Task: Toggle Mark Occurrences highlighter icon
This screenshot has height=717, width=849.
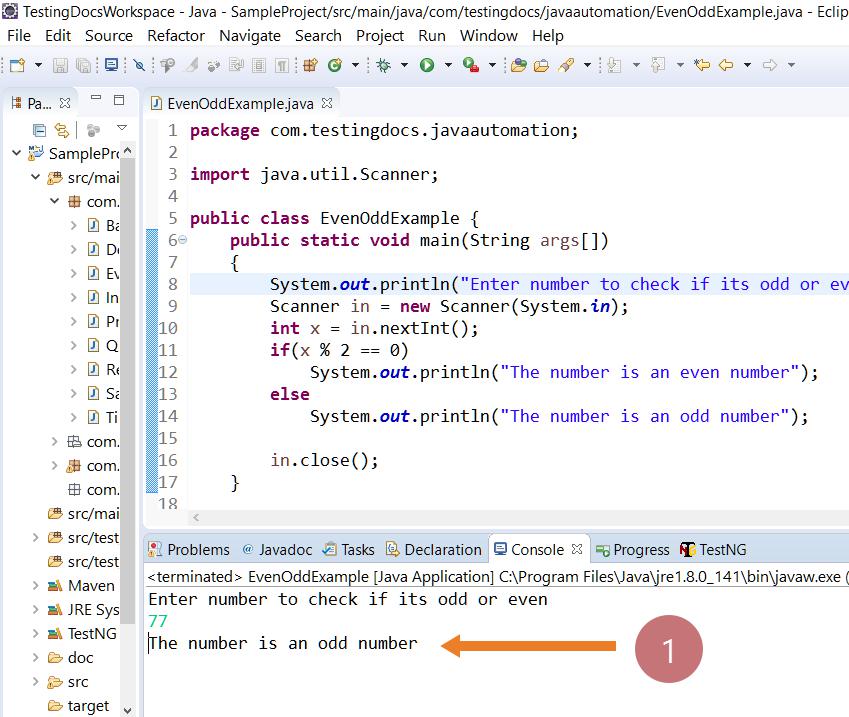Action: pos(192,66)
